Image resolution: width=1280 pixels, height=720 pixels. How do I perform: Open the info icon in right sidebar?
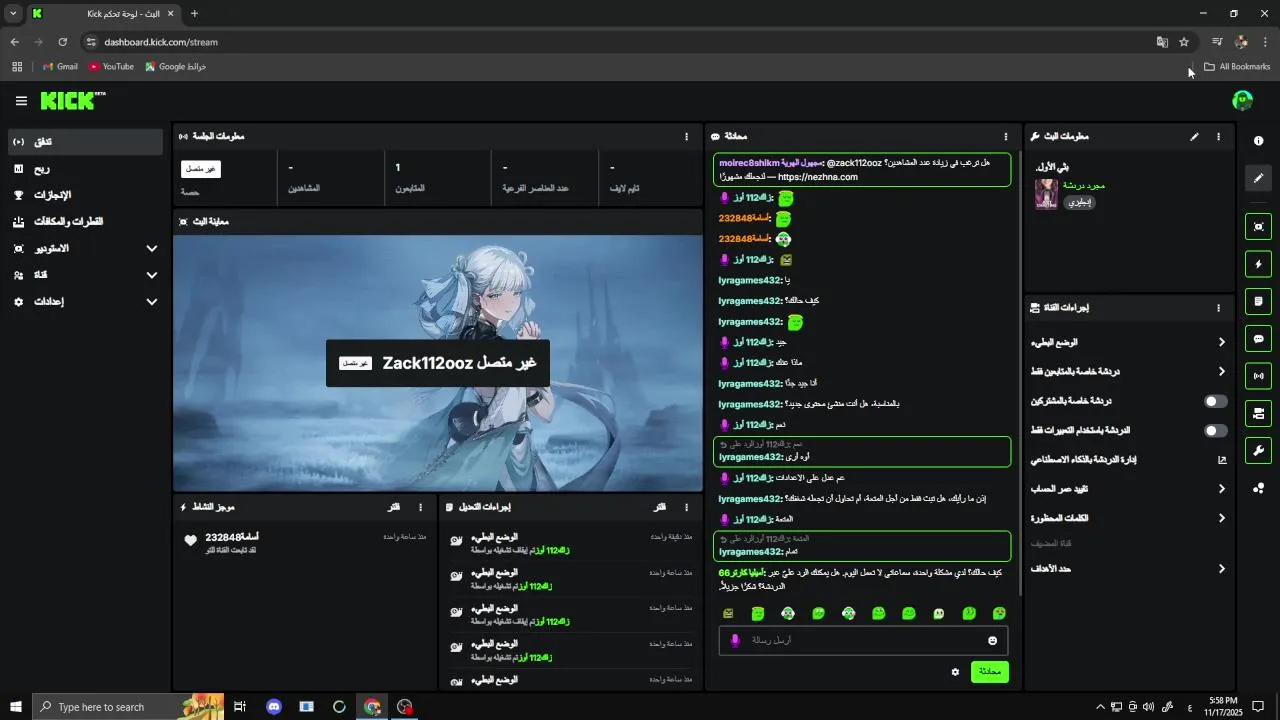(1258, 141)
